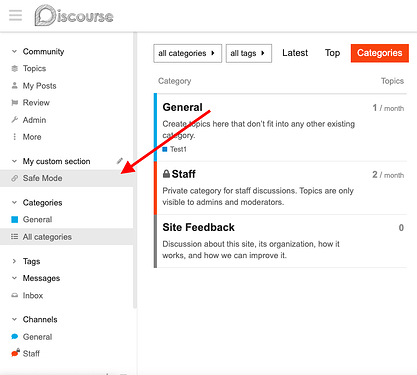Click the All categories list icon
Image resolution: width=417 pixels, height=375 pixels.
pos(14,237)
